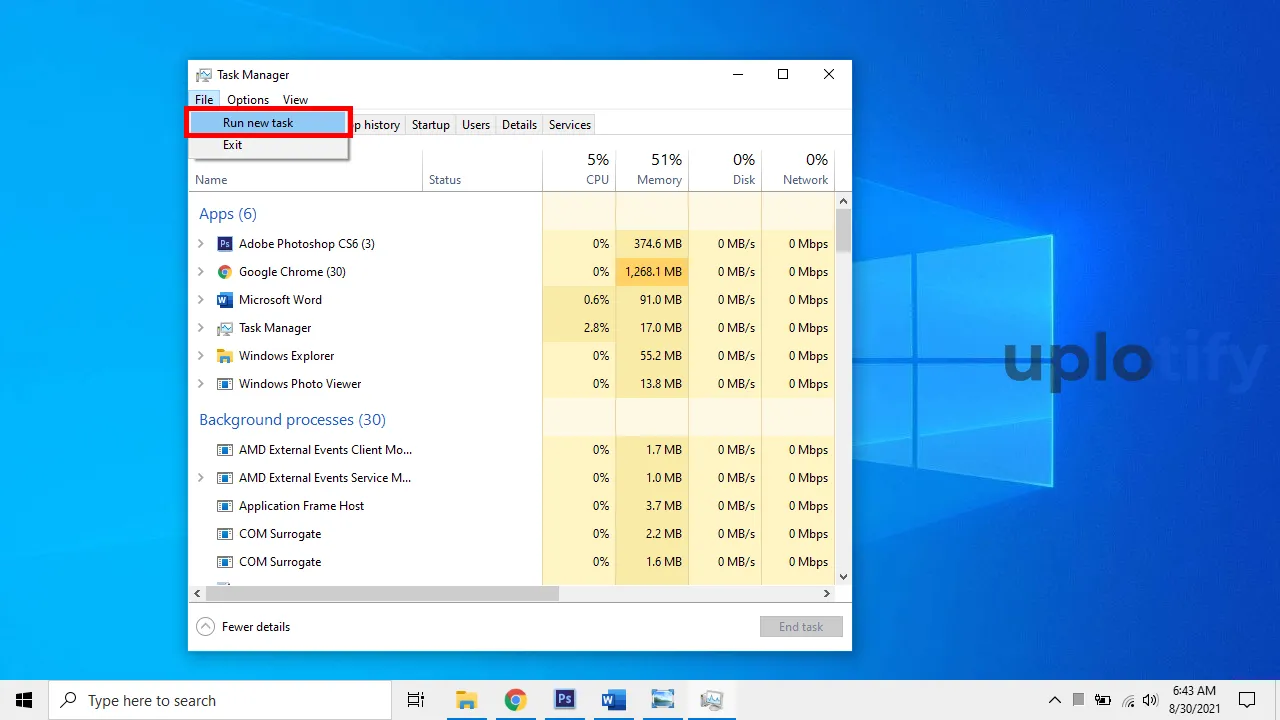Viewport: 1280px width, 720px height.
Task: Click the vertical scrollbar down arrow
Action: 843,577
